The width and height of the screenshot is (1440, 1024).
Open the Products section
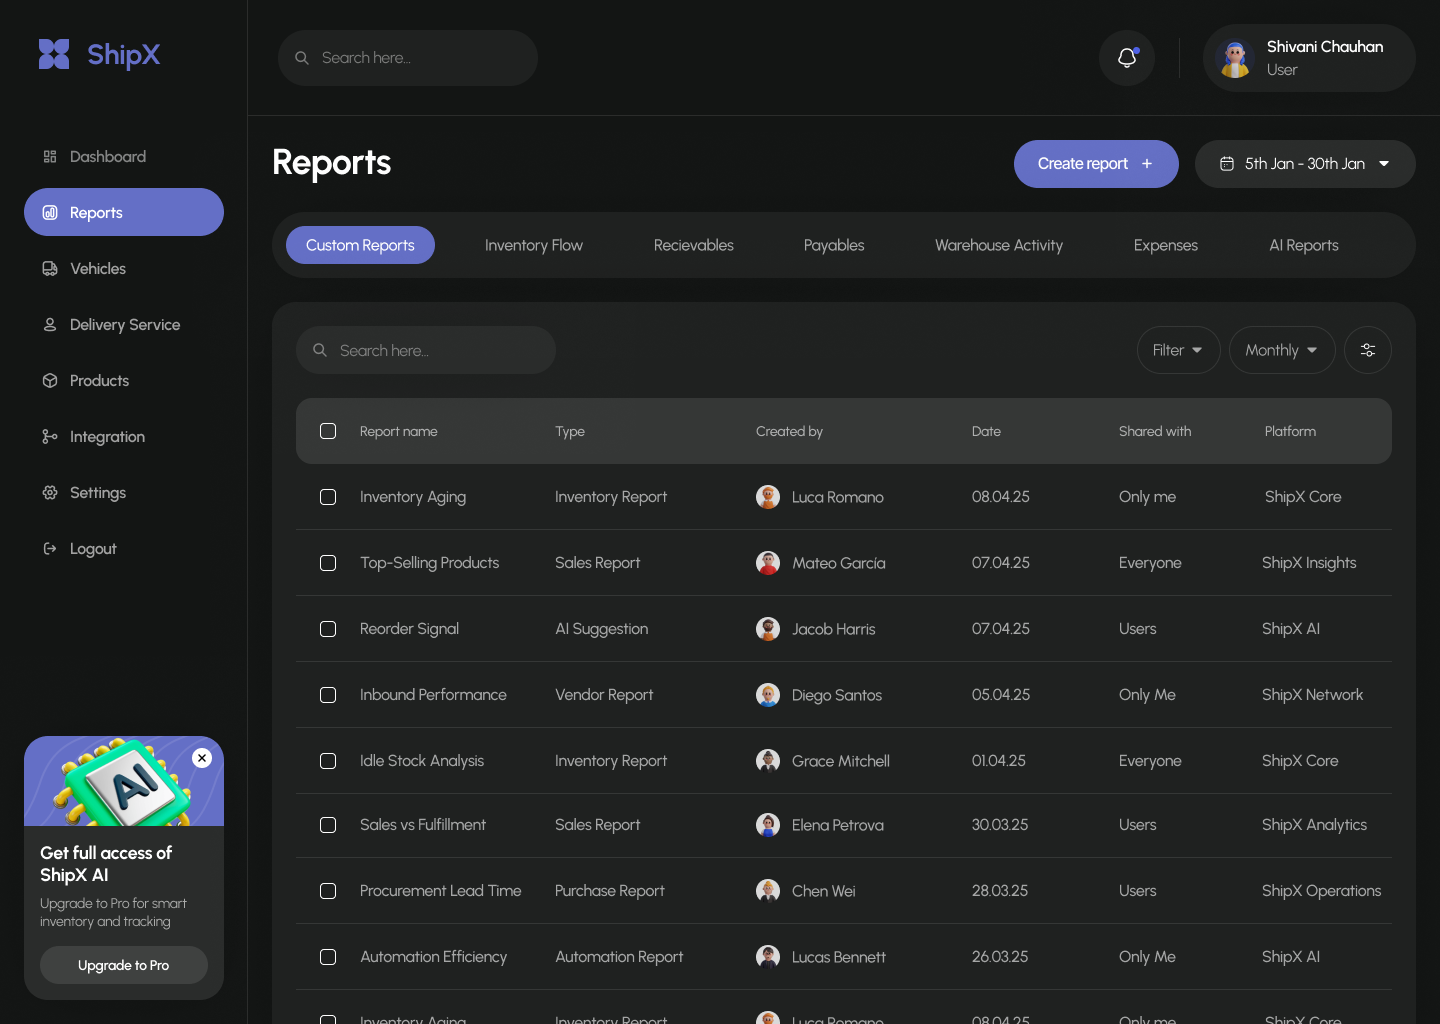[99, 380]
